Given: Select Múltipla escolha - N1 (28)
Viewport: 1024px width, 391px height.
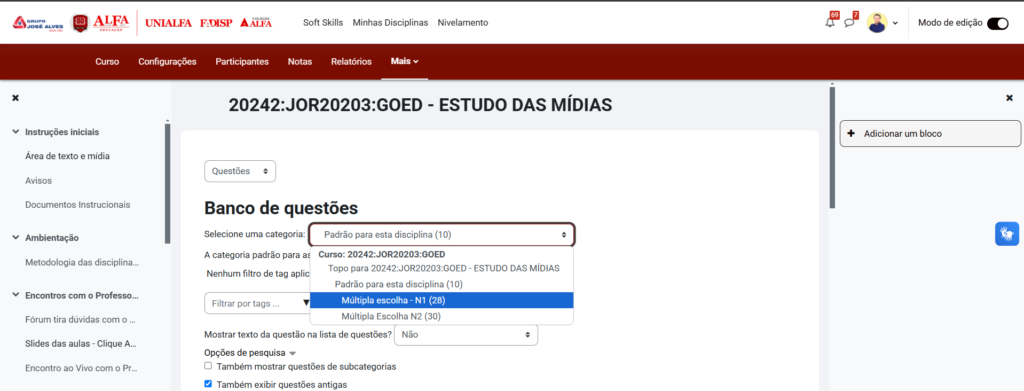Looking at the screenshot, I should tap(441, 300).
